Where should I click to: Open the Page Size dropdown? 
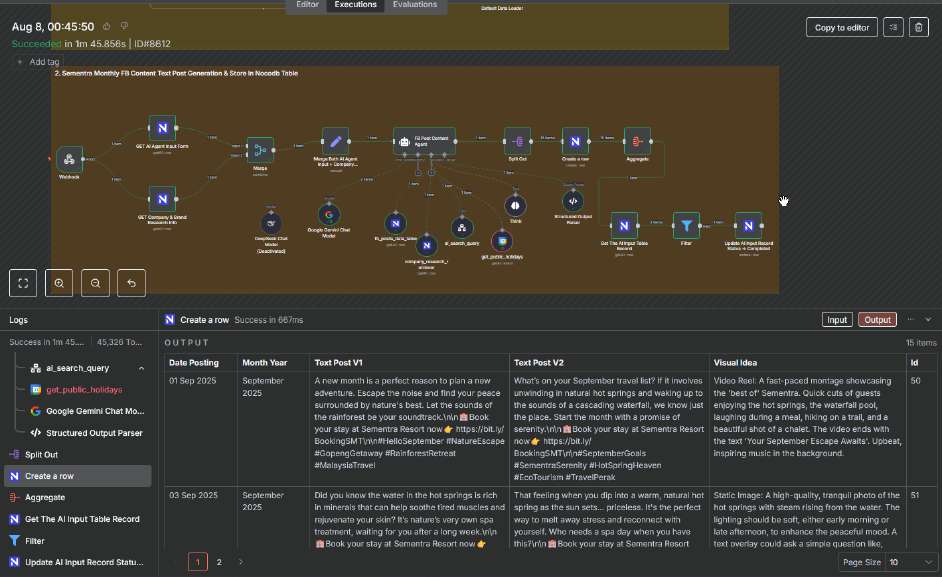[x=911, y=562]
